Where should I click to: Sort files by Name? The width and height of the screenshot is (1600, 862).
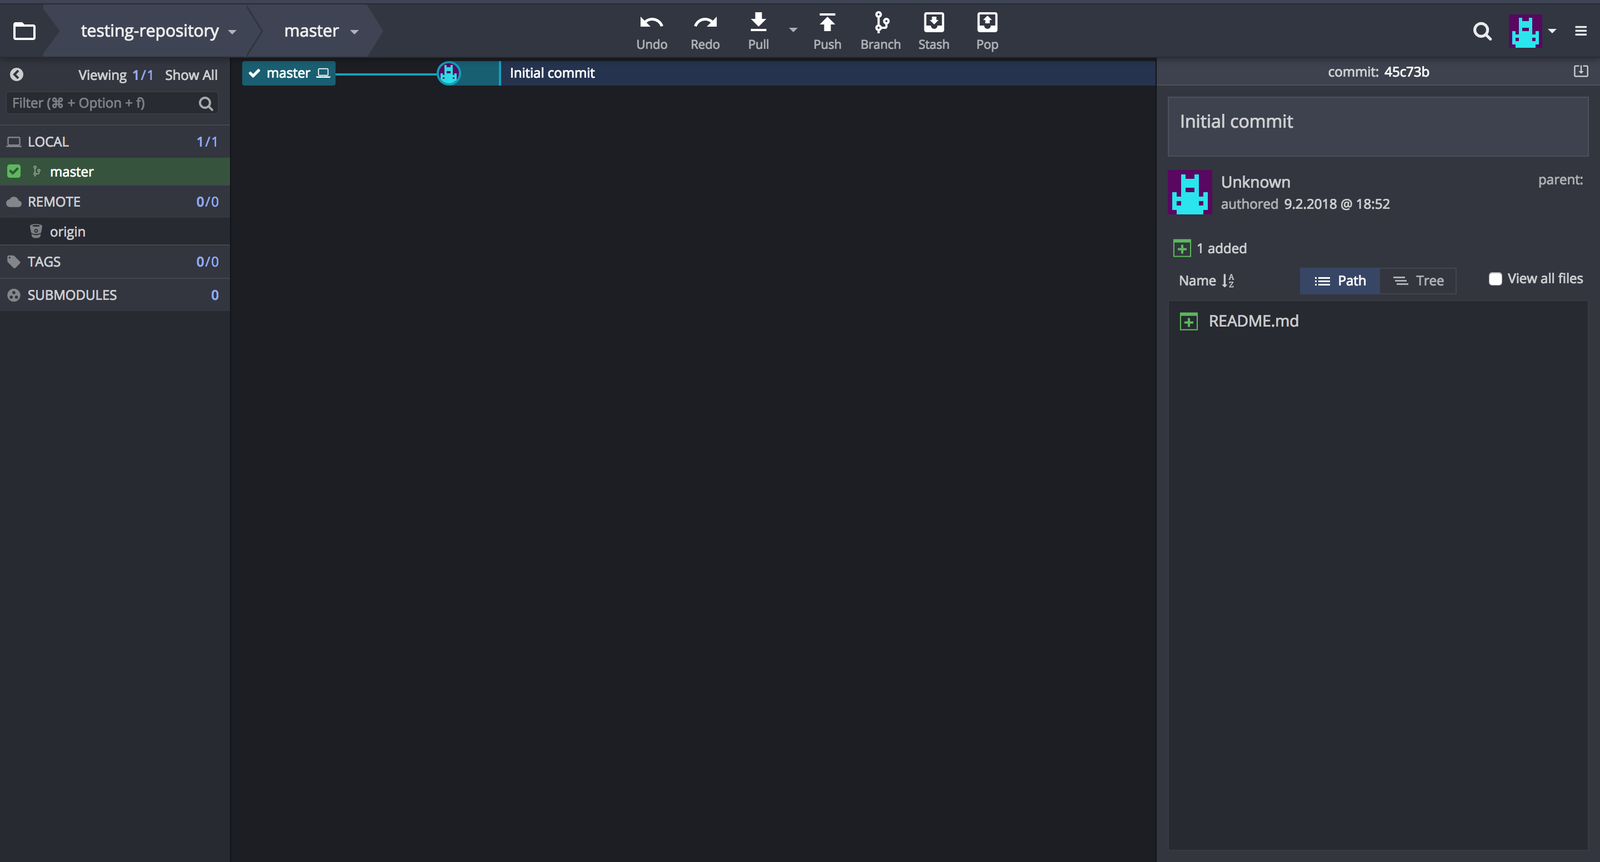tap(1206, 281)
